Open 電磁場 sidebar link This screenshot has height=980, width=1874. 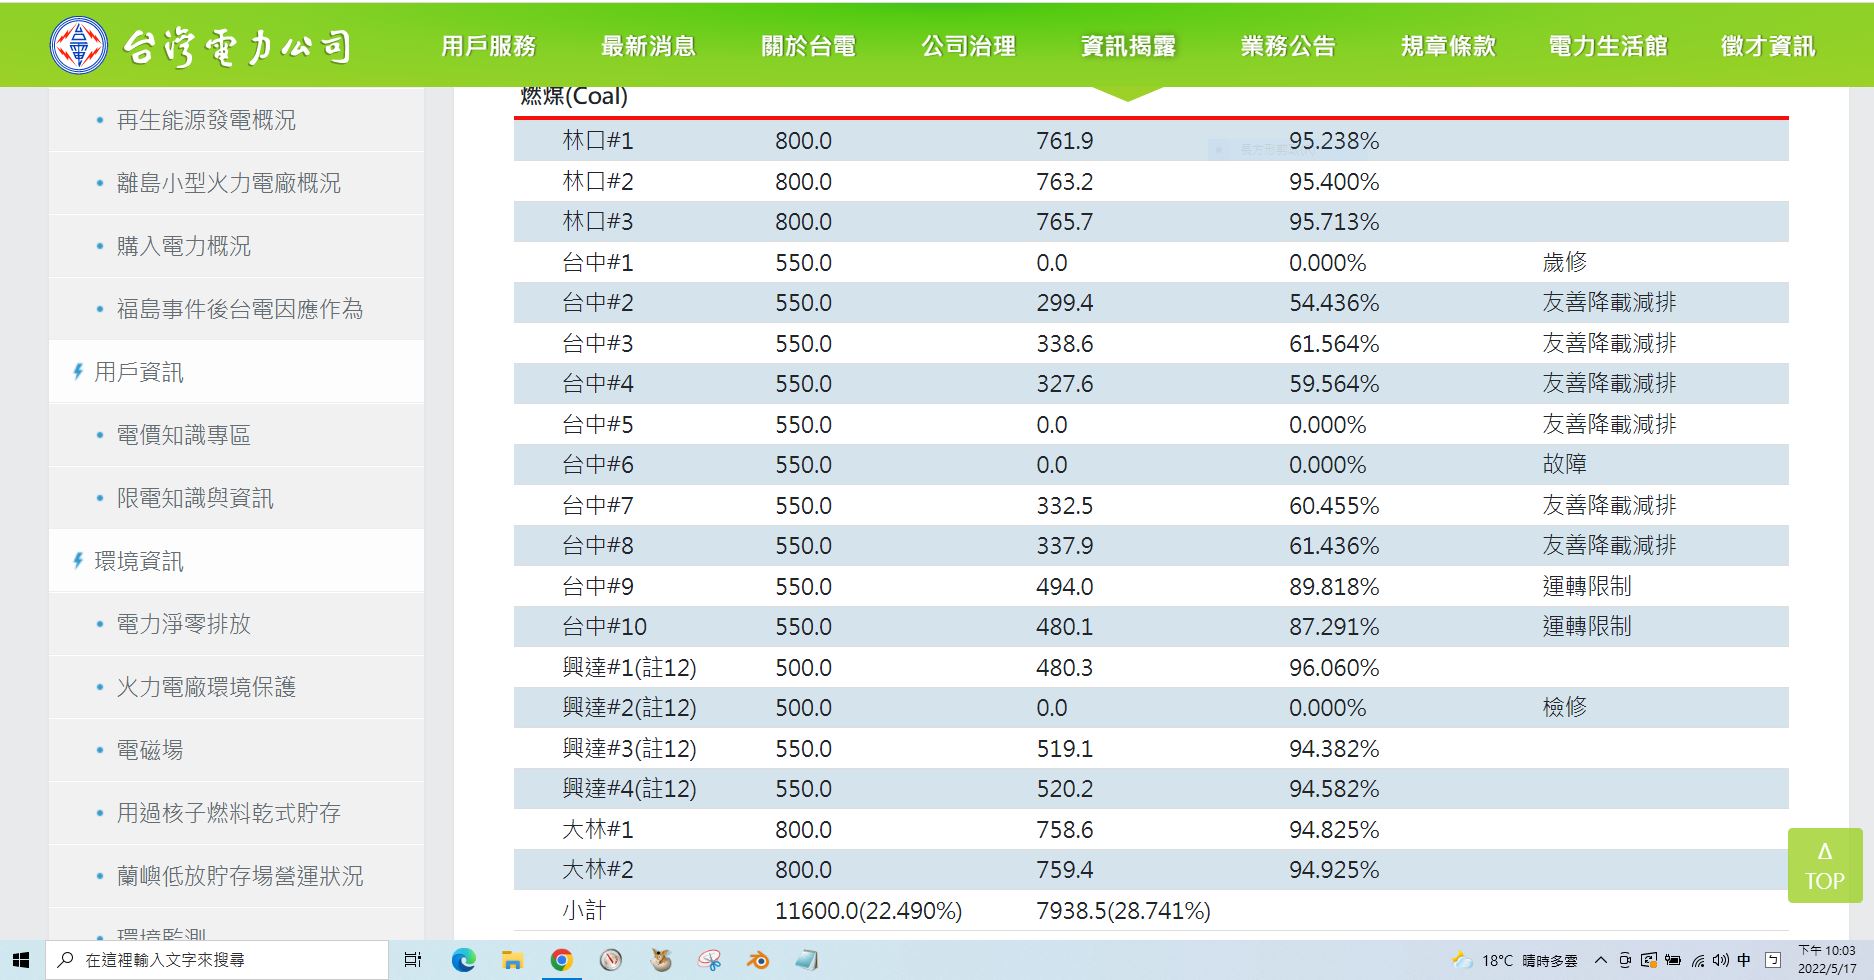click(x=150, y=750)
